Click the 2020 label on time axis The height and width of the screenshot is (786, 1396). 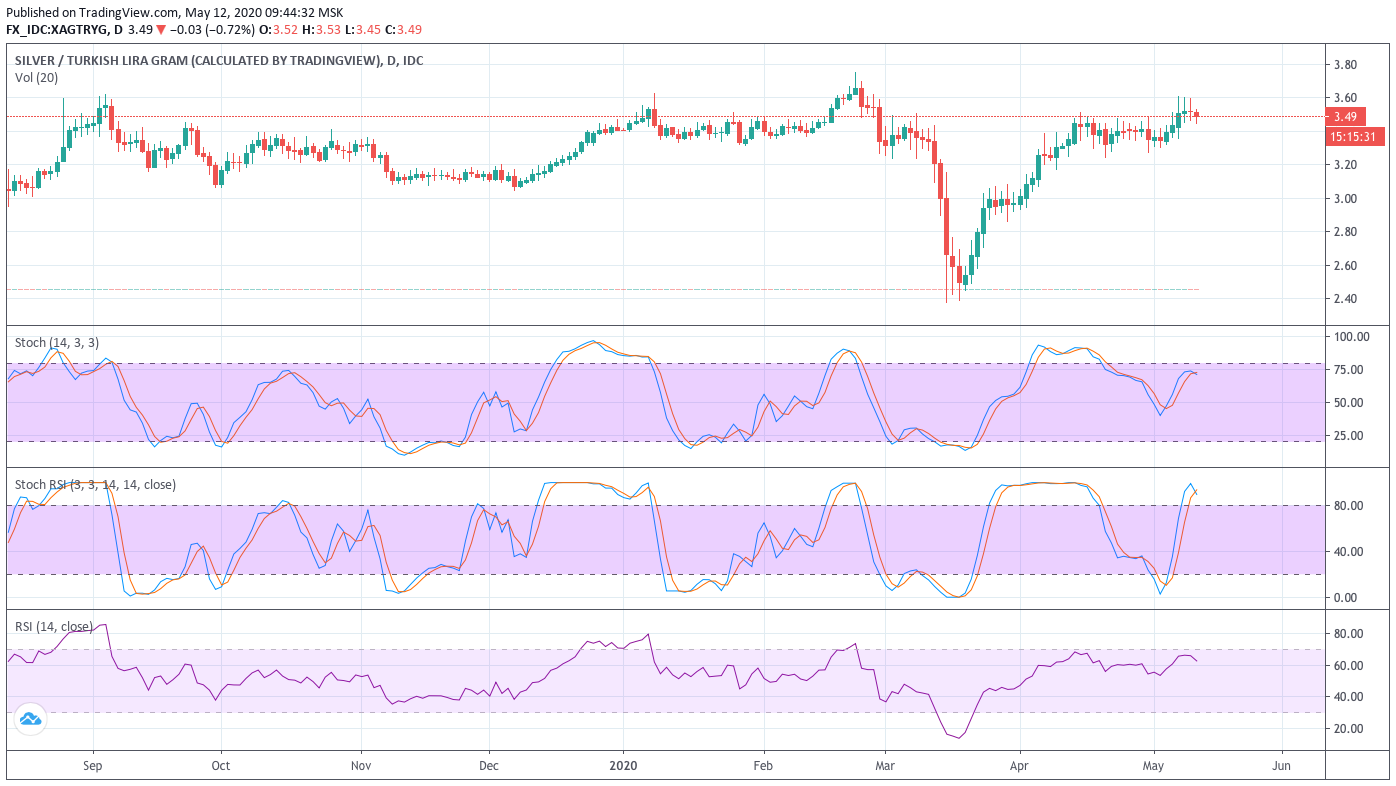point(624,766)
